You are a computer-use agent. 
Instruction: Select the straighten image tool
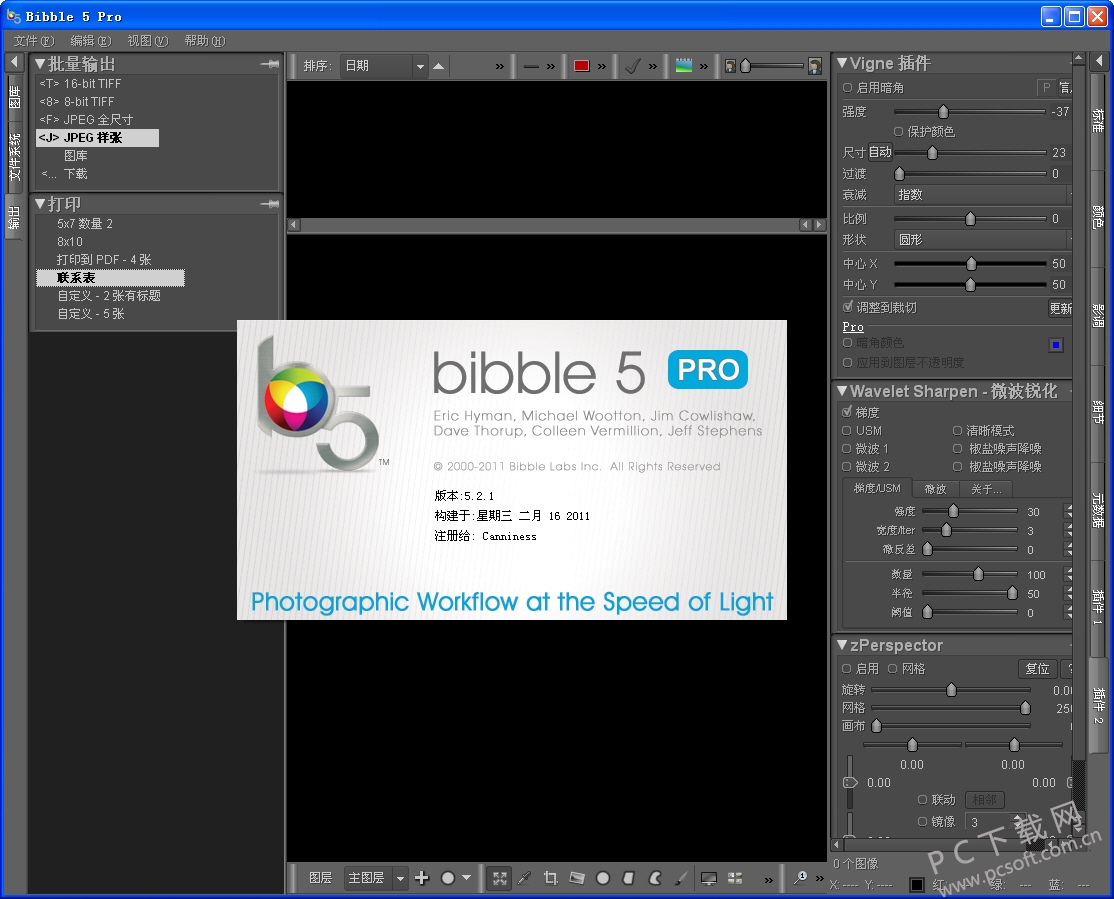click(577, 878)
